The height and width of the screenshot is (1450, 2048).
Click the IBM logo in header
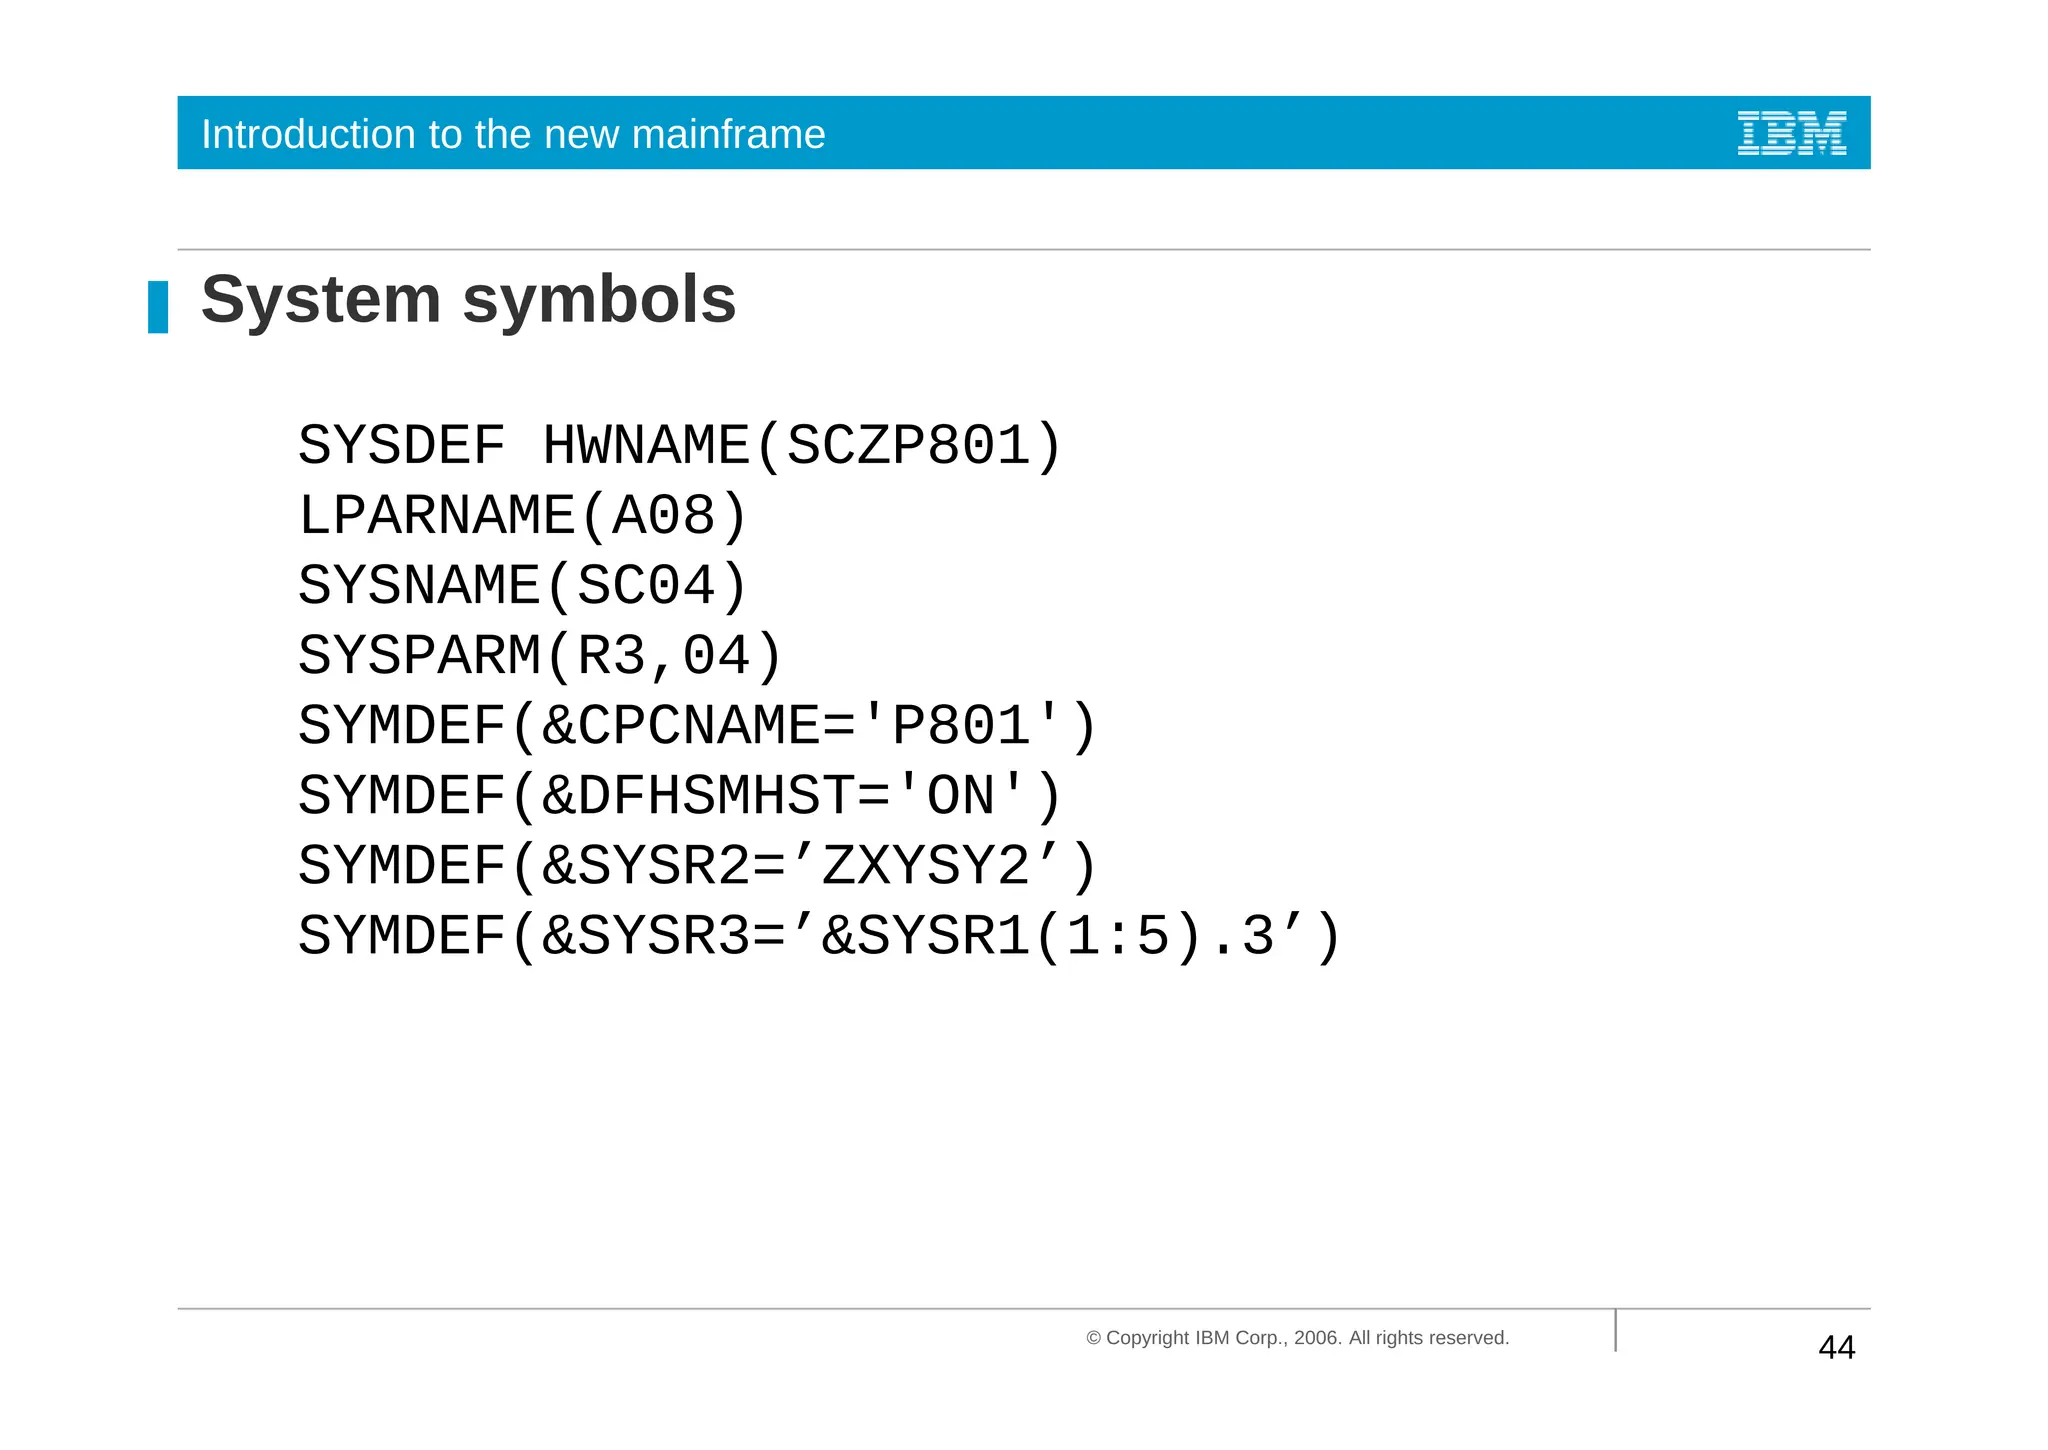[x=1791, y=133]
